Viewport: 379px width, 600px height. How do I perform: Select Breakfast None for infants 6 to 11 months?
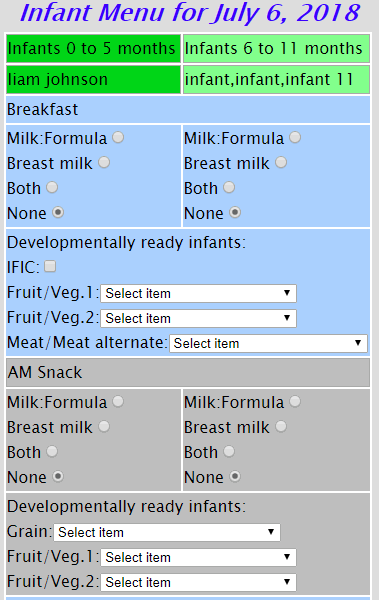[235, 212]
